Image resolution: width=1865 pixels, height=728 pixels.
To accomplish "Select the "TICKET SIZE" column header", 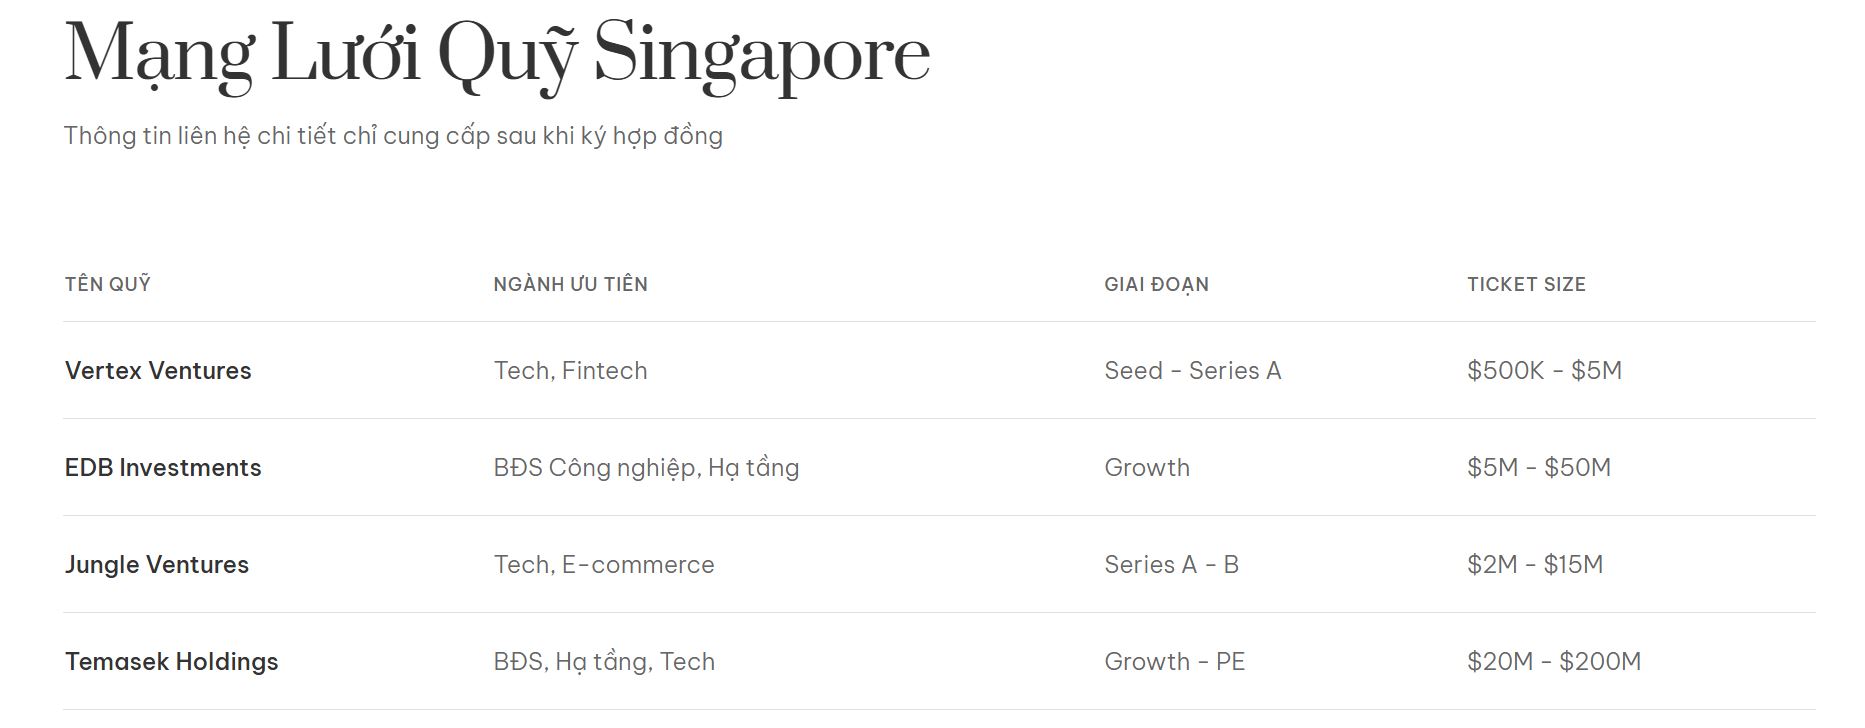I will (1526, 284).
